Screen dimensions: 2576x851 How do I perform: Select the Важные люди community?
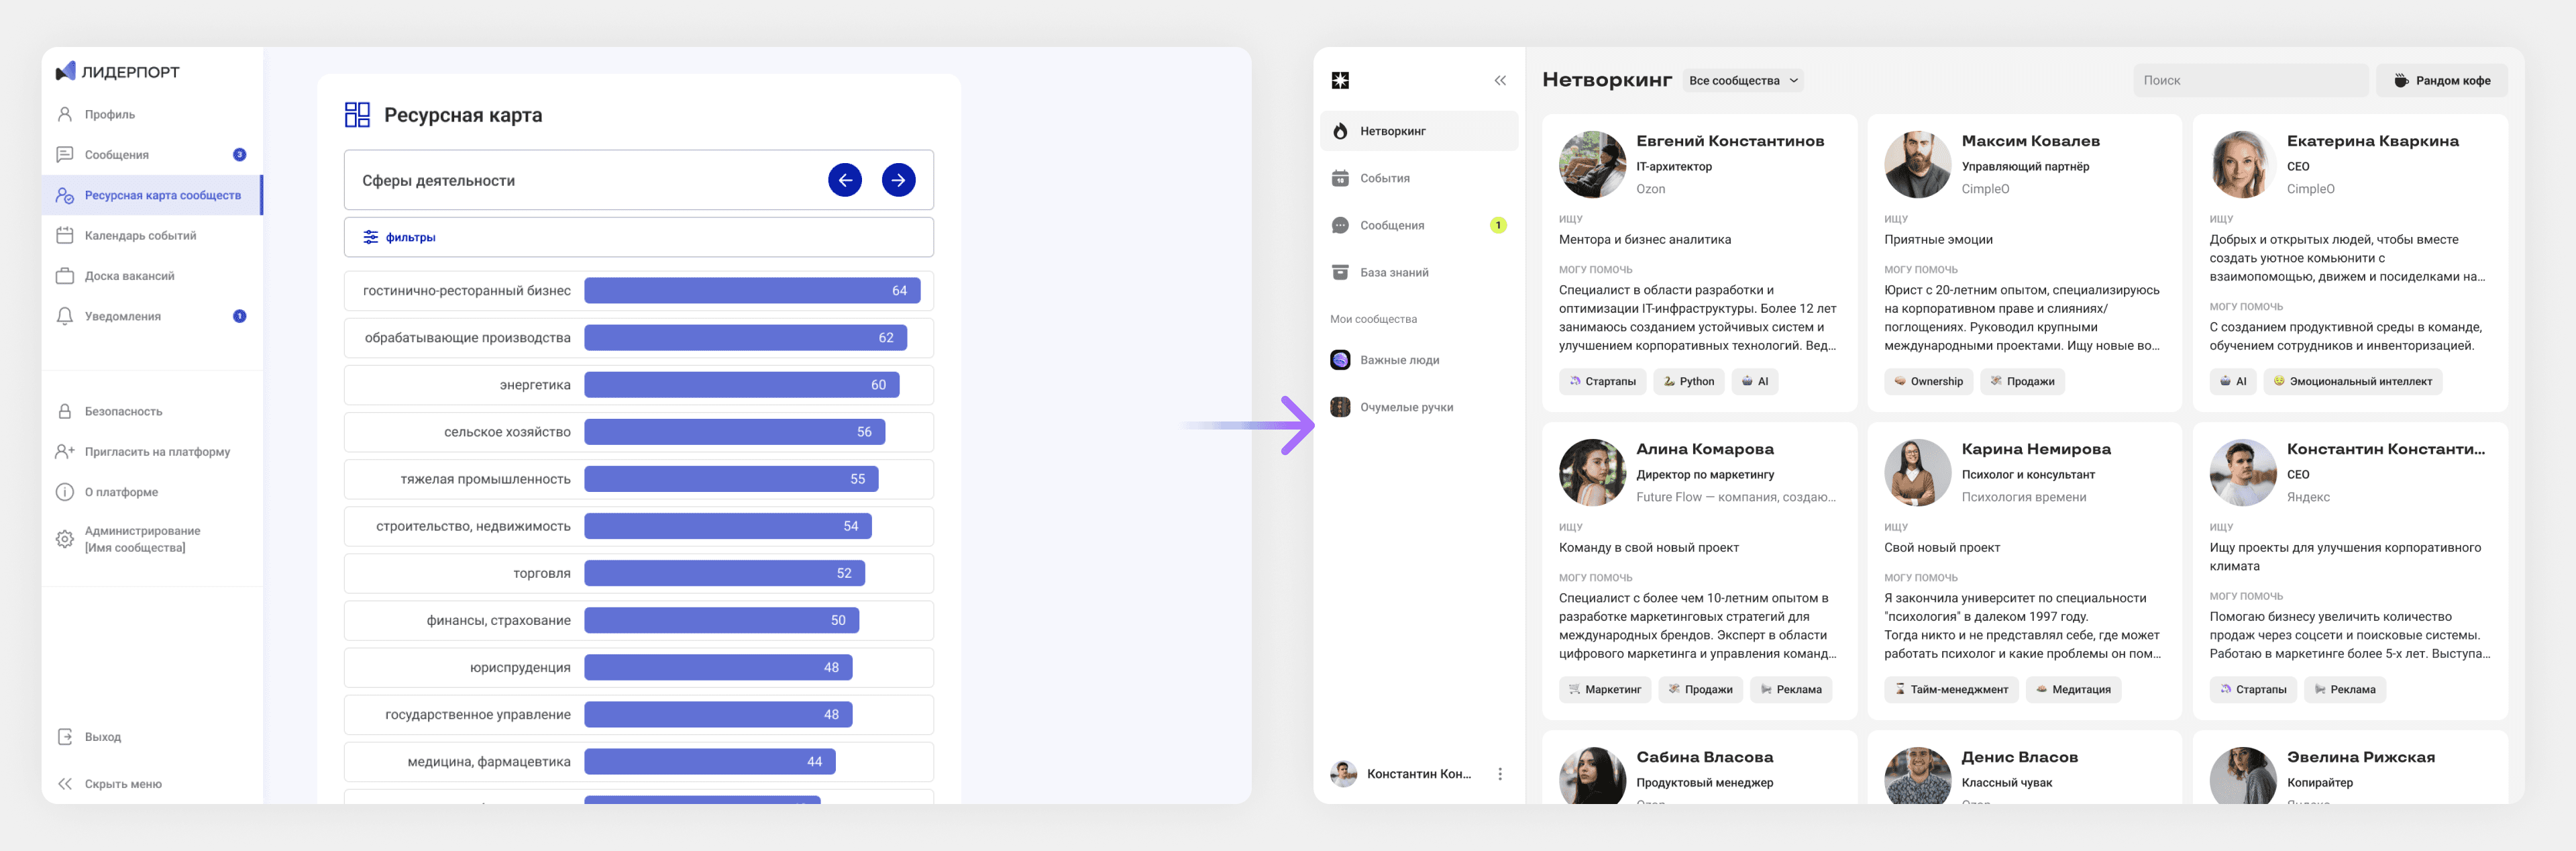click(1398, 360)
